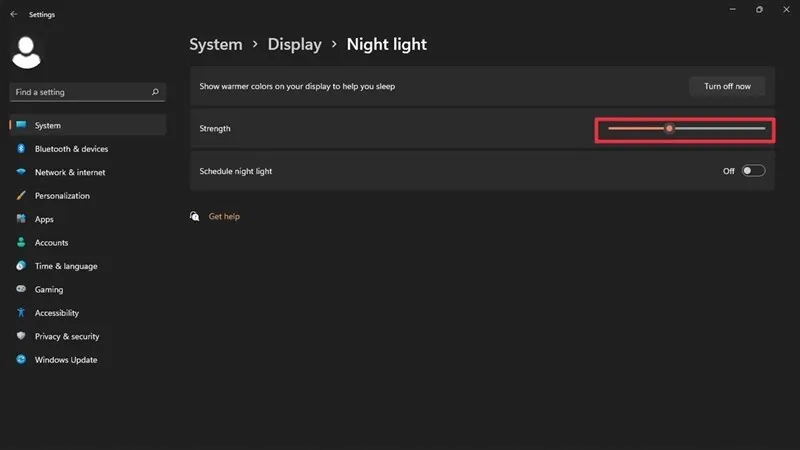
Task: Click the back arrow in Settings
Action: tap(14, 14)
